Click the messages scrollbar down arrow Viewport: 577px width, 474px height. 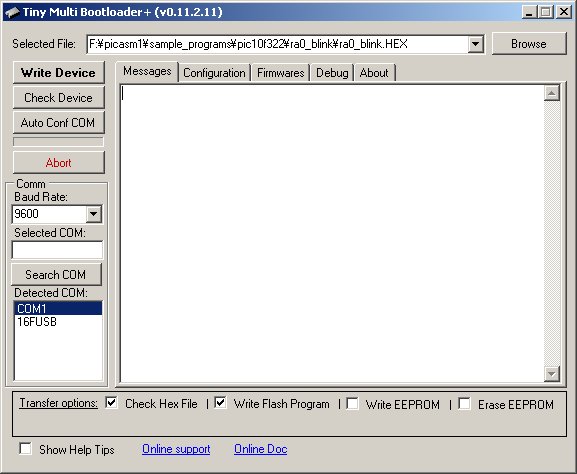click(552, 374)
